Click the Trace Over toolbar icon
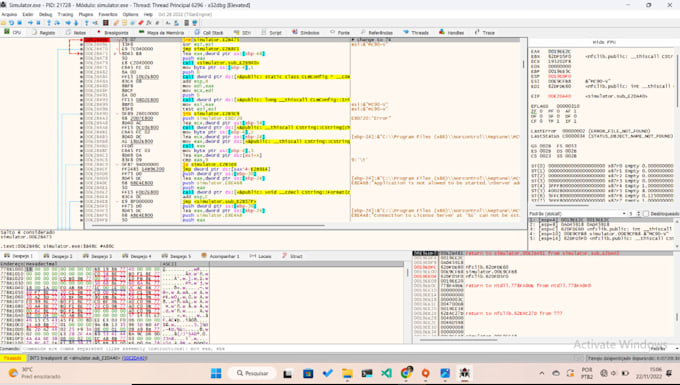 pyautogui.click(x=76, y=23)
